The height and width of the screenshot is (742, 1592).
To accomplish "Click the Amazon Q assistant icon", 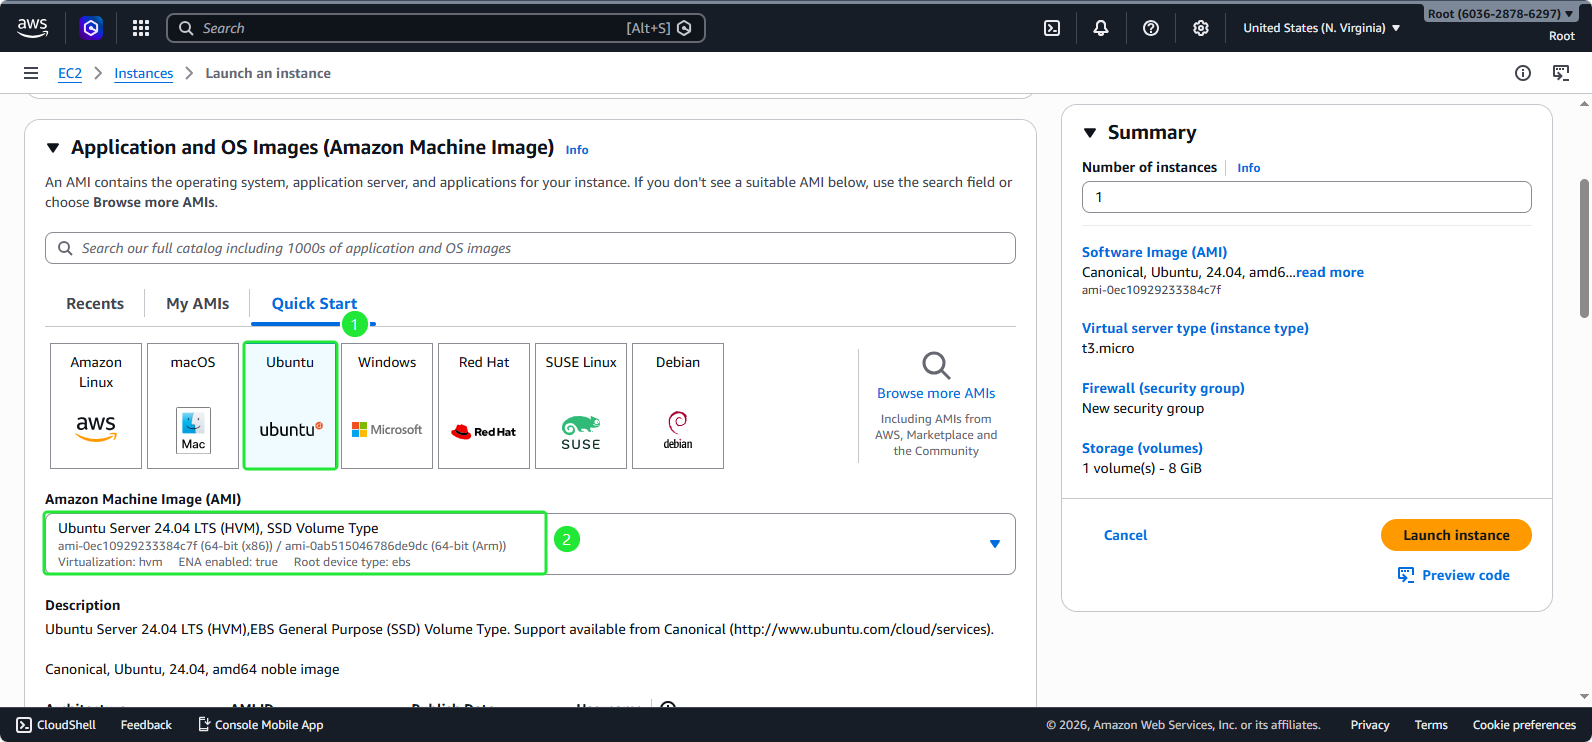I will click(x=91, y=28).
